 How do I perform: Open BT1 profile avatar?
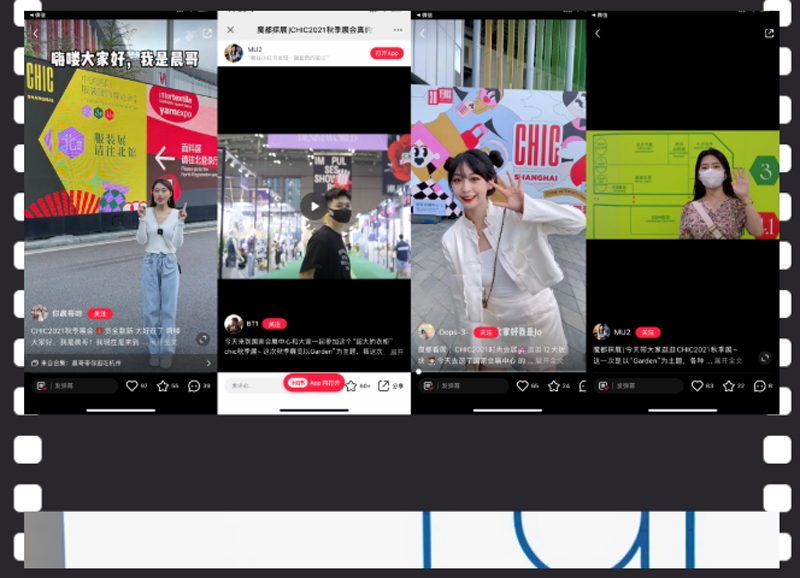tap(234, 323)
